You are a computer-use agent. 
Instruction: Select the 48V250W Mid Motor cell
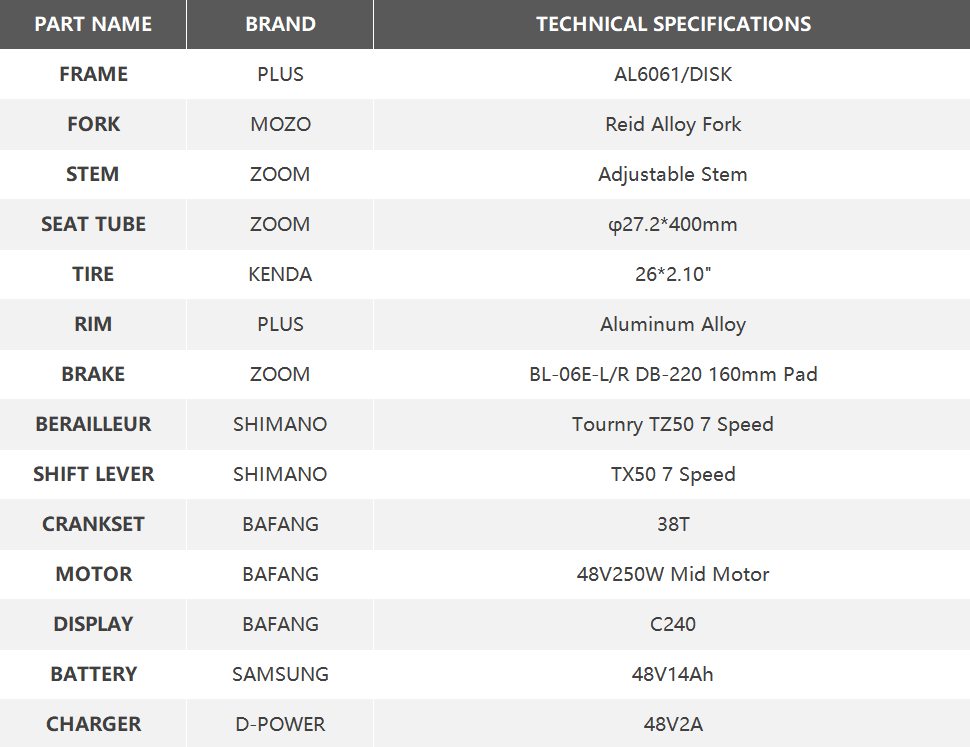(673, 574)
